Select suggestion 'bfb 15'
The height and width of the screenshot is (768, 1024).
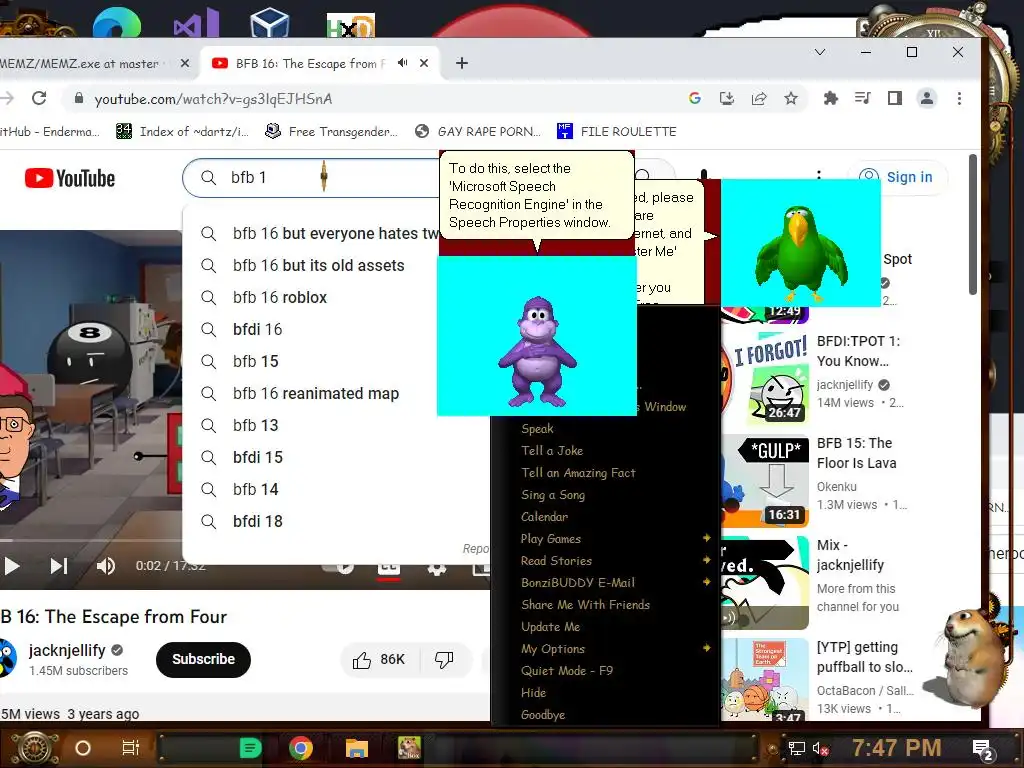(x=255, y=362)
